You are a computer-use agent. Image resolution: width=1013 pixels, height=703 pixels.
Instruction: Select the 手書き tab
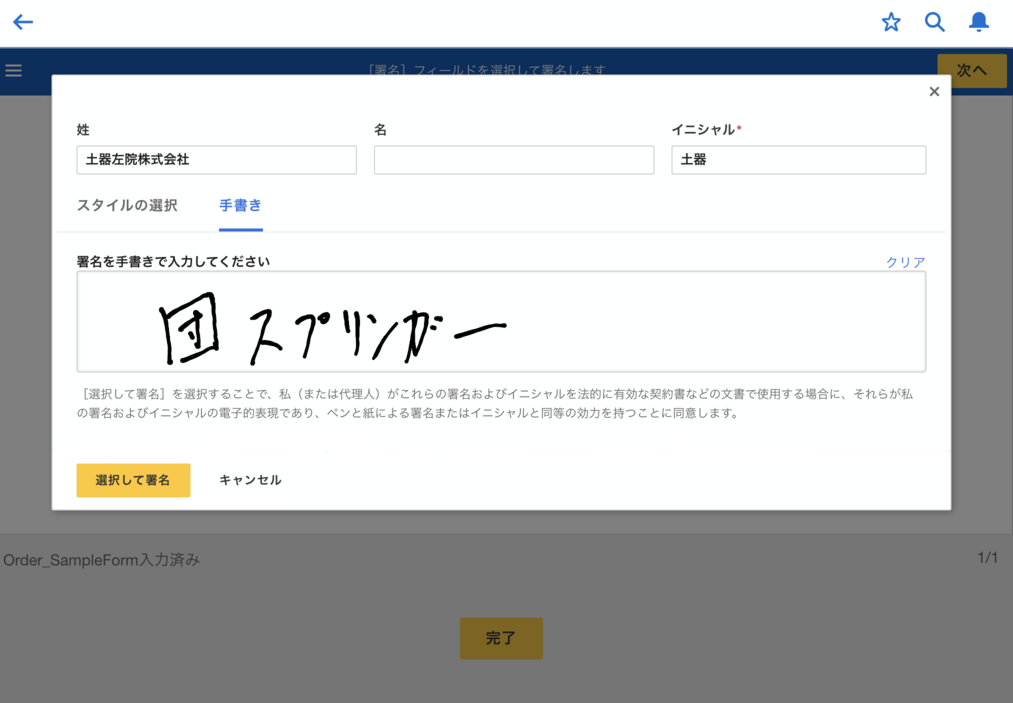click(240, 205)
